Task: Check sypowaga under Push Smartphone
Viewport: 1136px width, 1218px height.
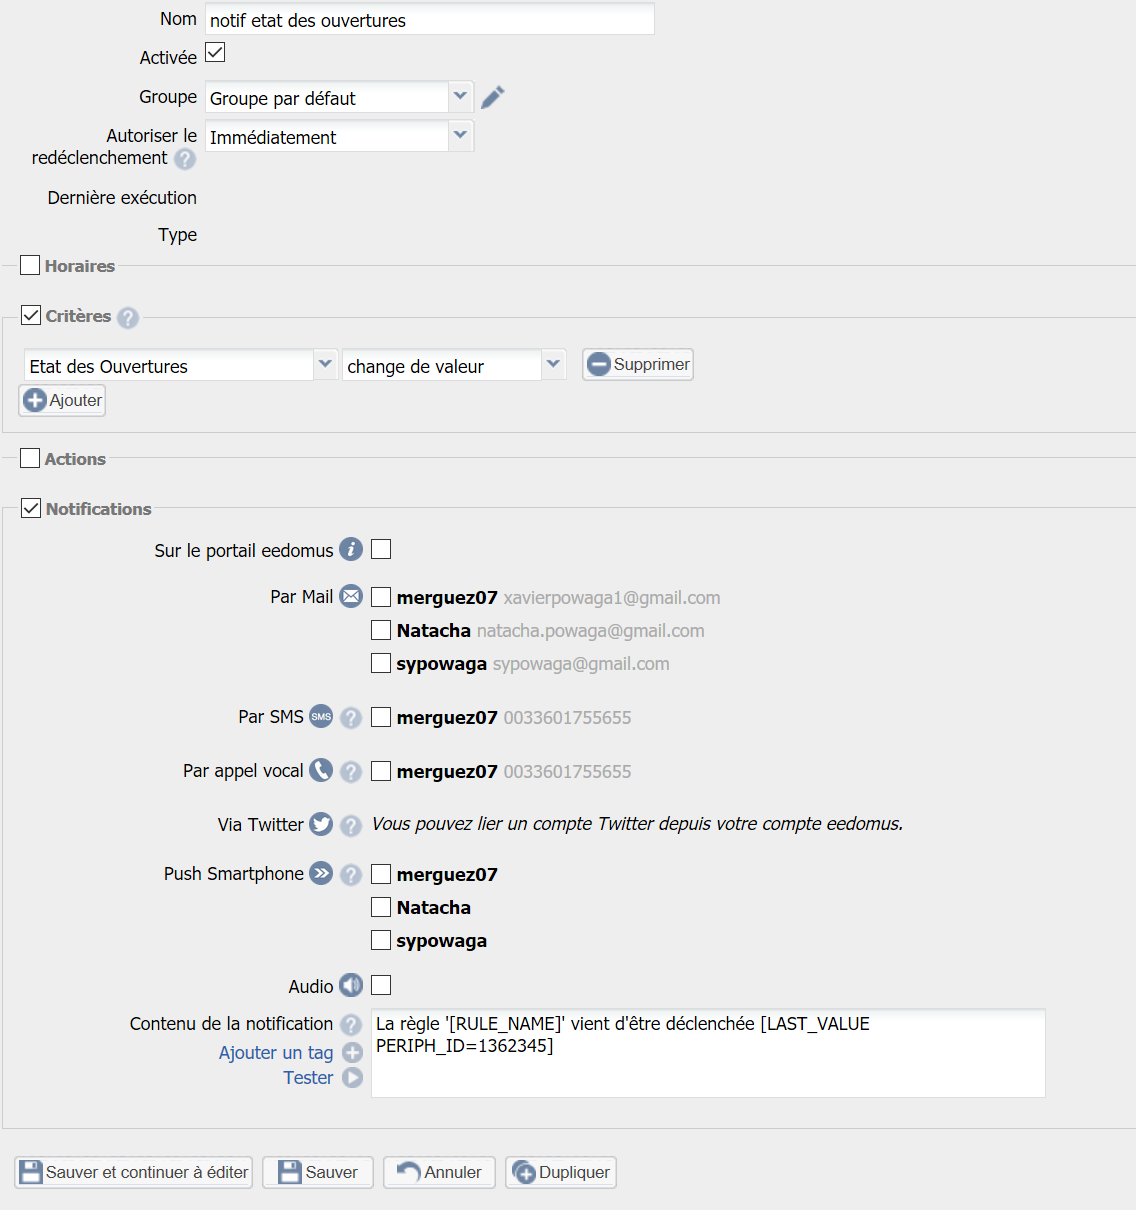Action: click(x=381, y=940)
